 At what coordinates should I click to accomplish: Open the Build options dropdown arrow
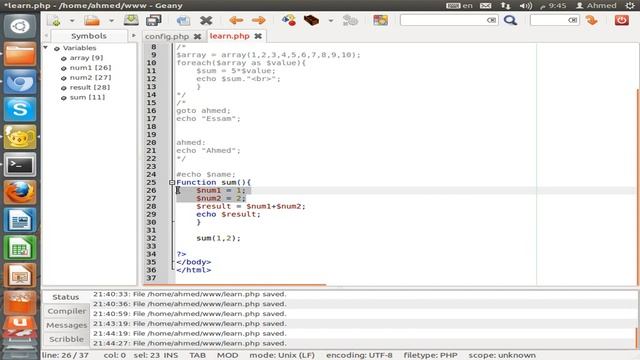tap(331, 20)
